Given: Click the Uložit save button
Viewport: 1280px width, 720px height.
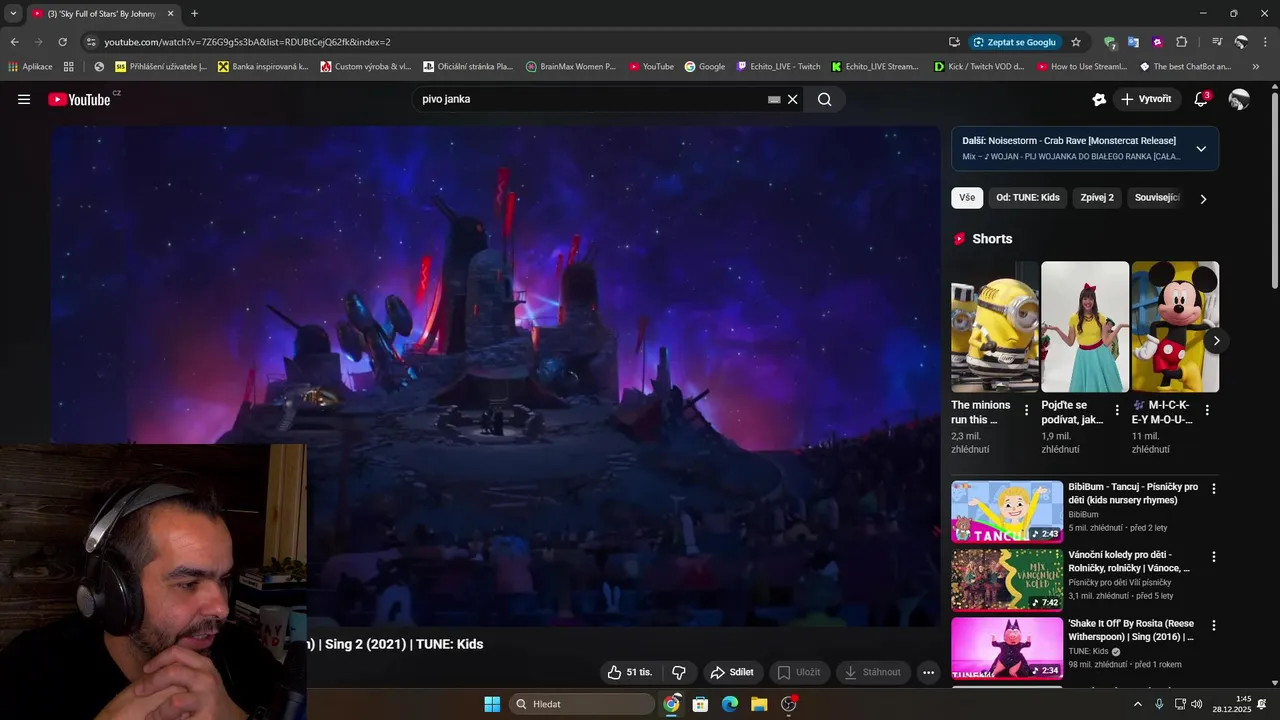Looking at the screenshot, I should coord(799,672).
